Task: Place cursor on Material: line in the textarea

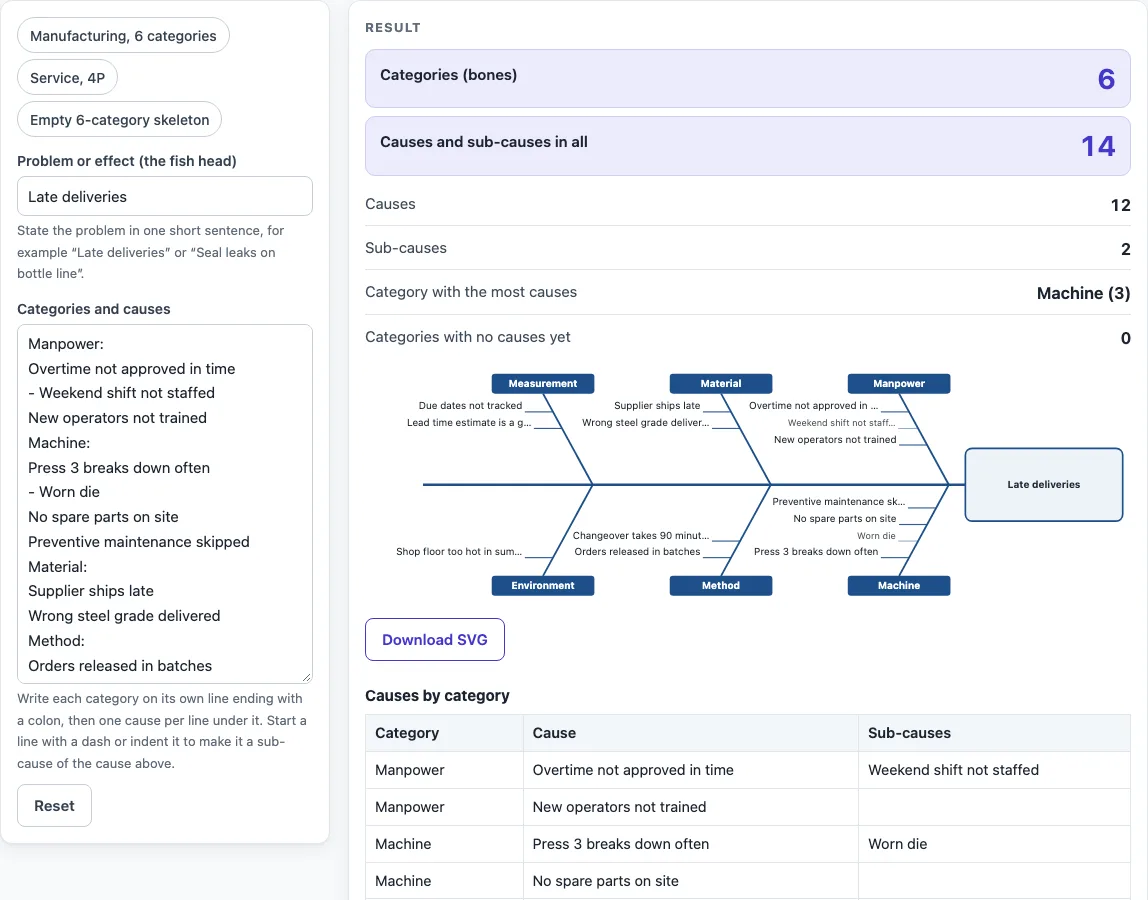Action: pyautogui.click(x=57, y=567)
